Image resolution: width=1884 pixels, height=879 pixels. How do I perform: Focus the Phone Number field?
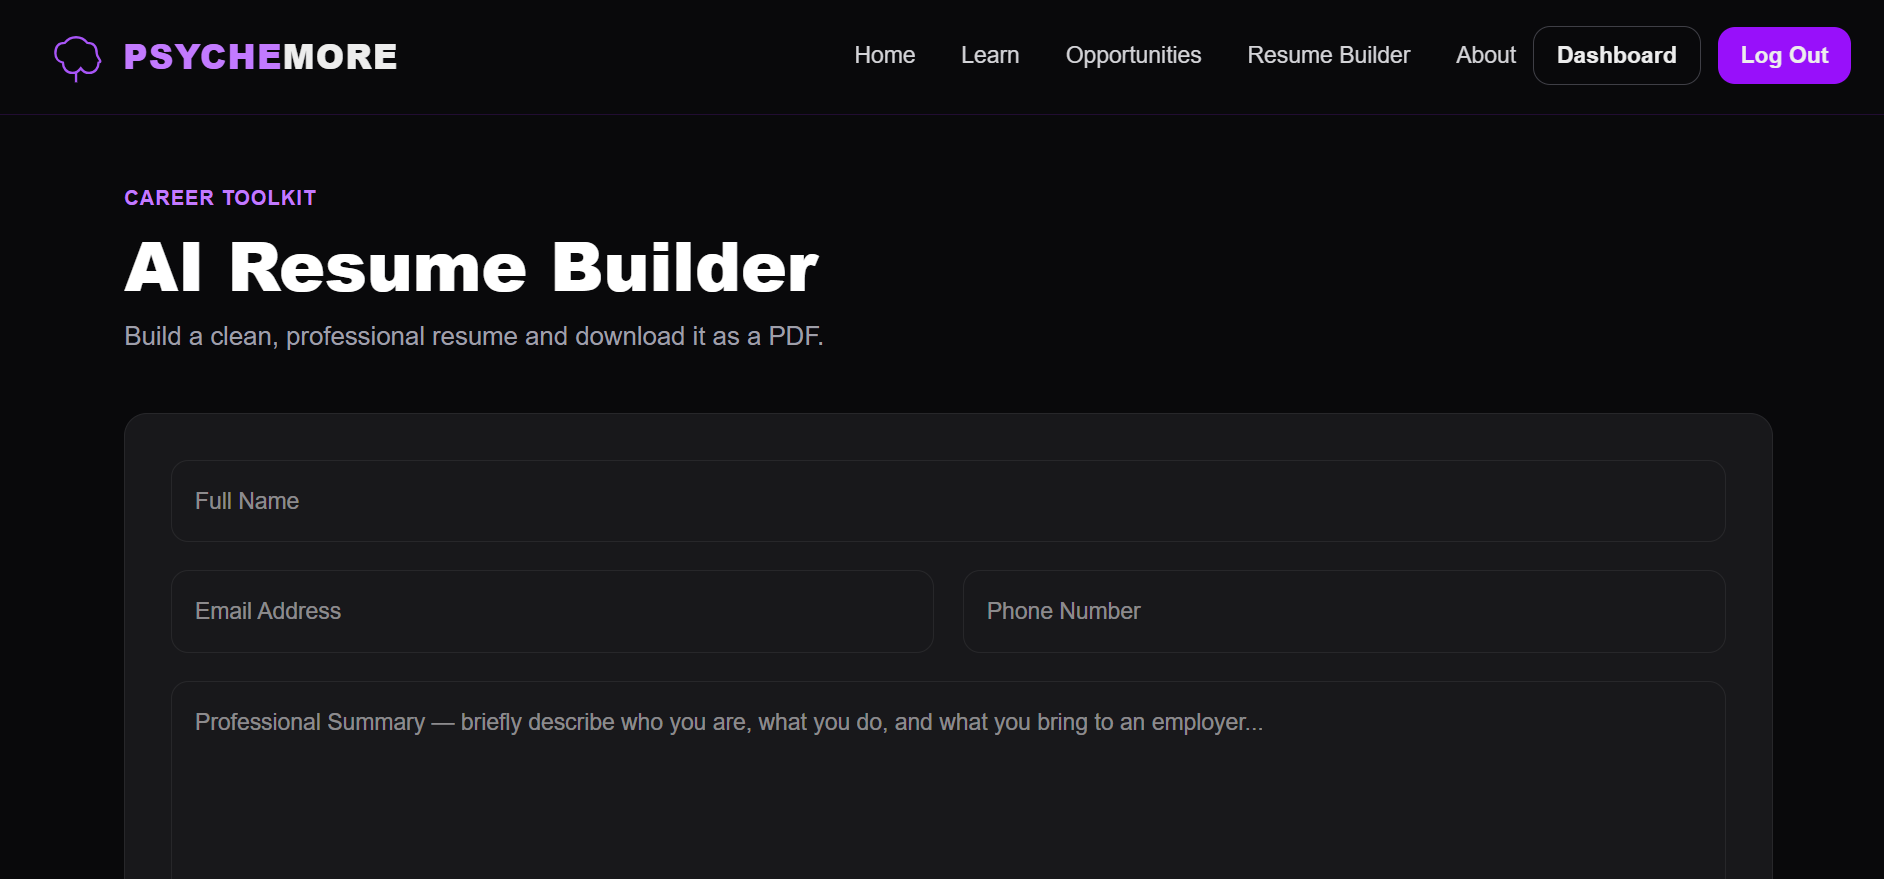(1344, 611)
